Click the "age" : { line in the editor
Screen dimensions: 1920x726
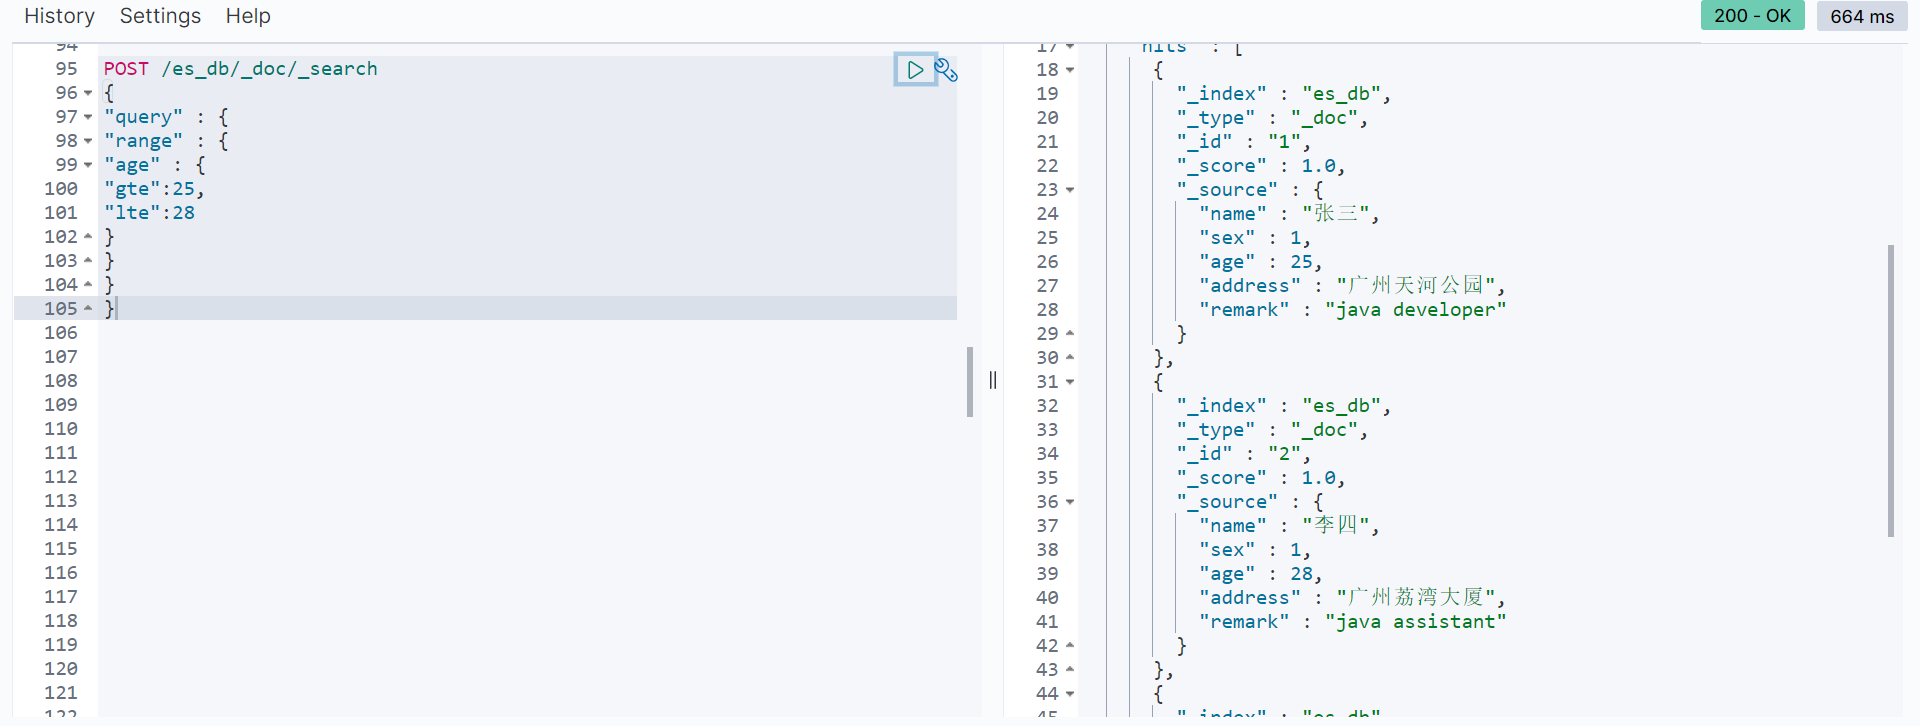pyautogui.click(x=154, y=165)
